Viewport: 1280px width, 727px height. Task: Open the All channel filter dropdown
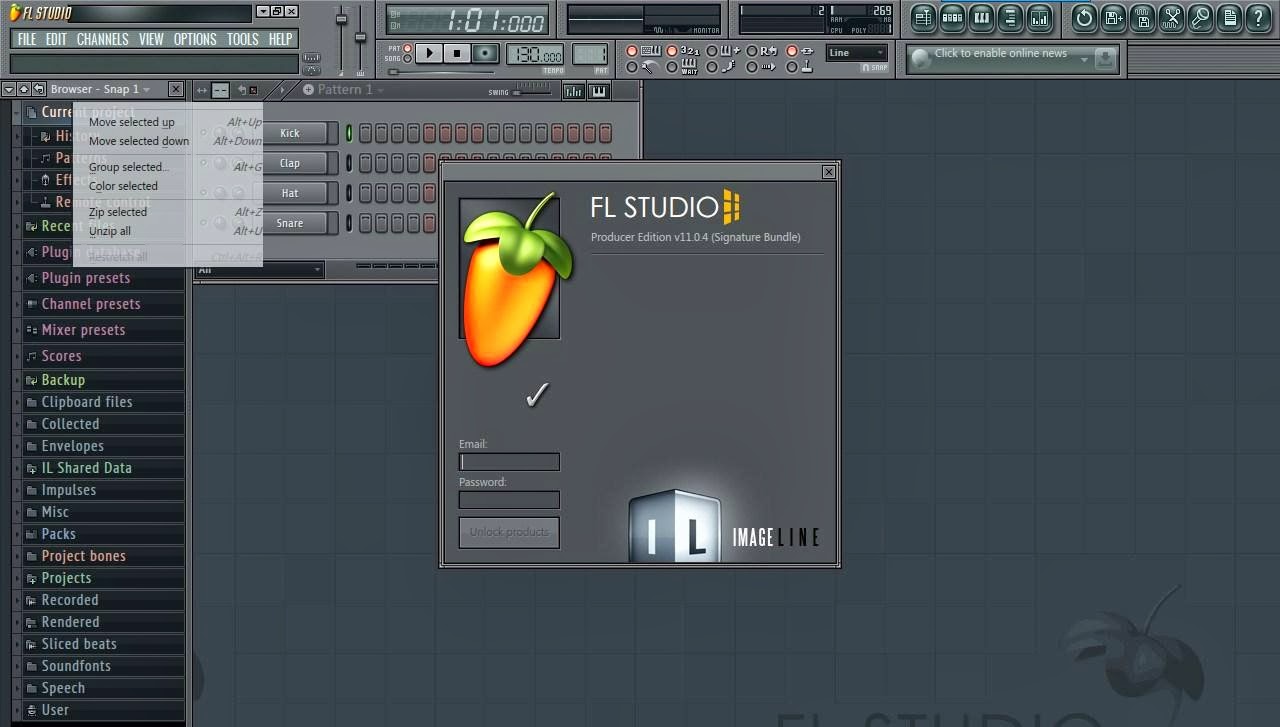[259, 270]
